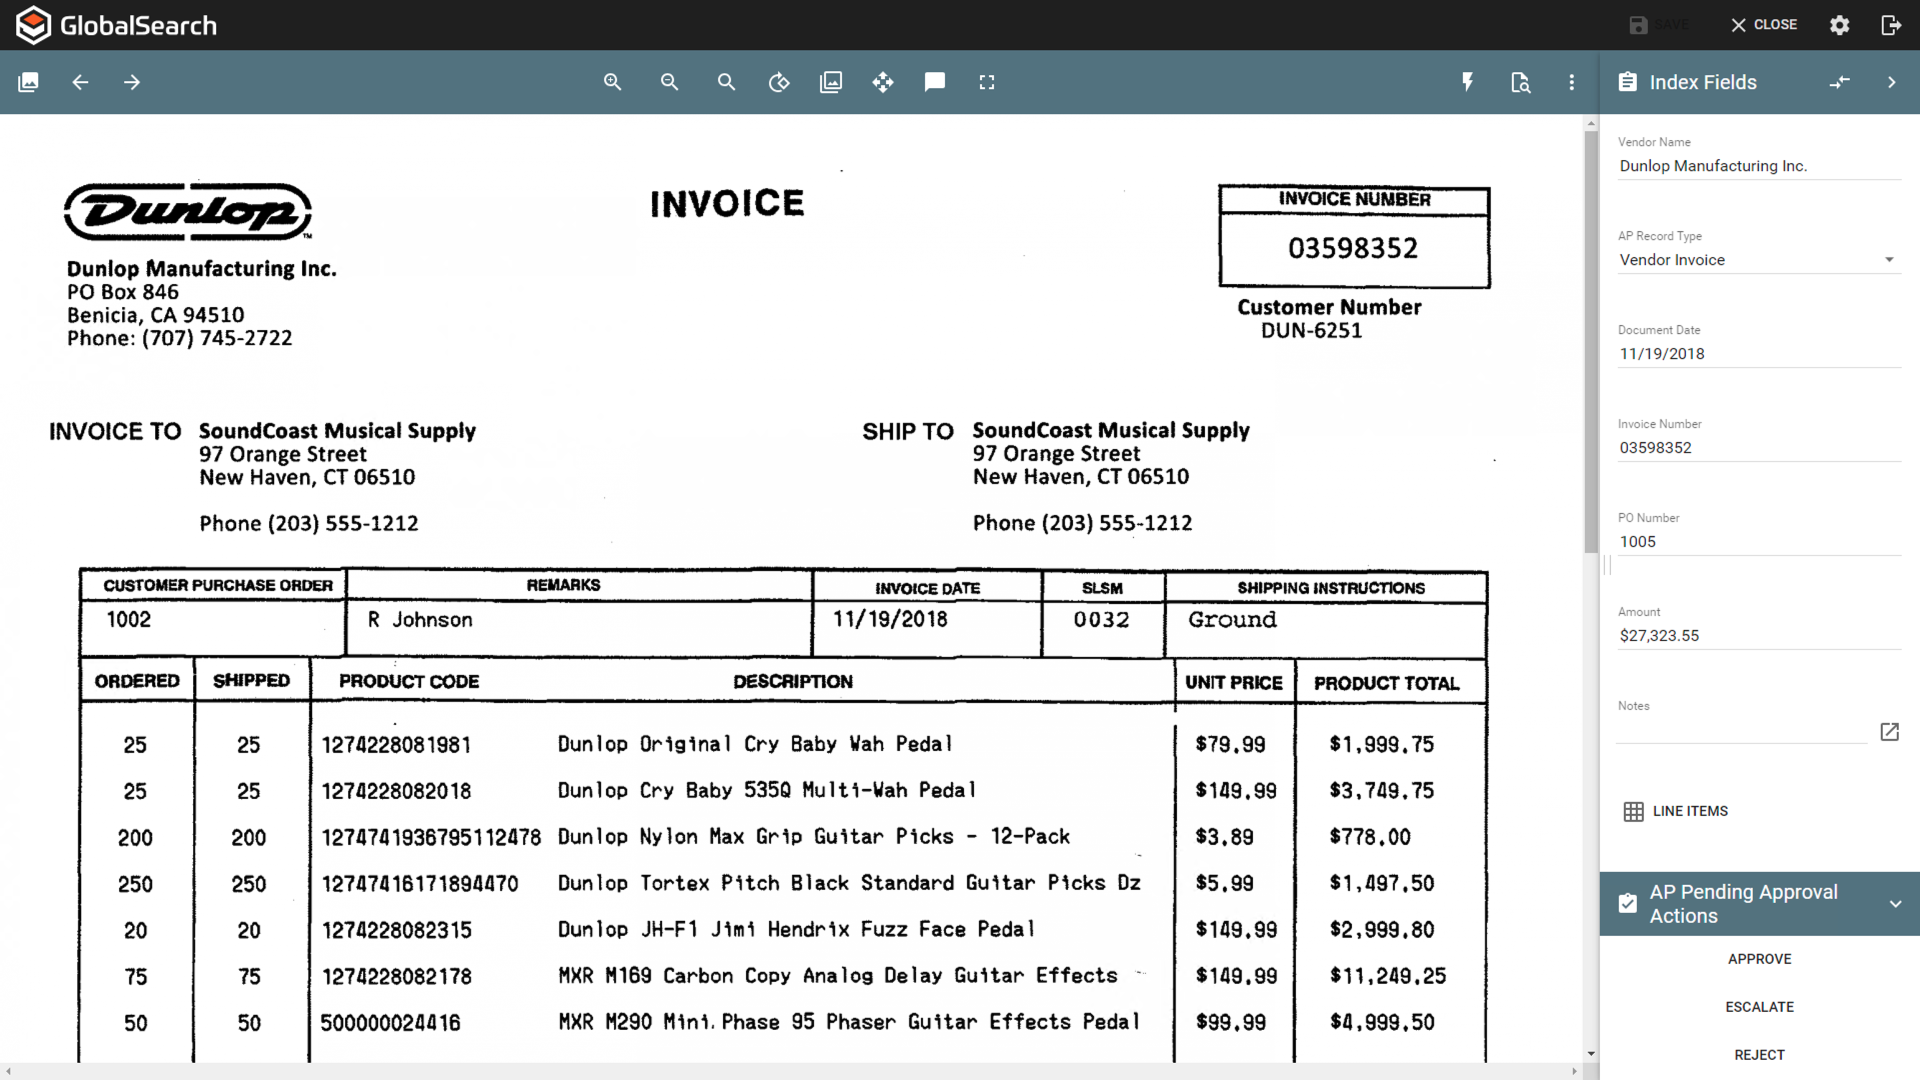Click the zoom out magnifier icon

[670, 82]
